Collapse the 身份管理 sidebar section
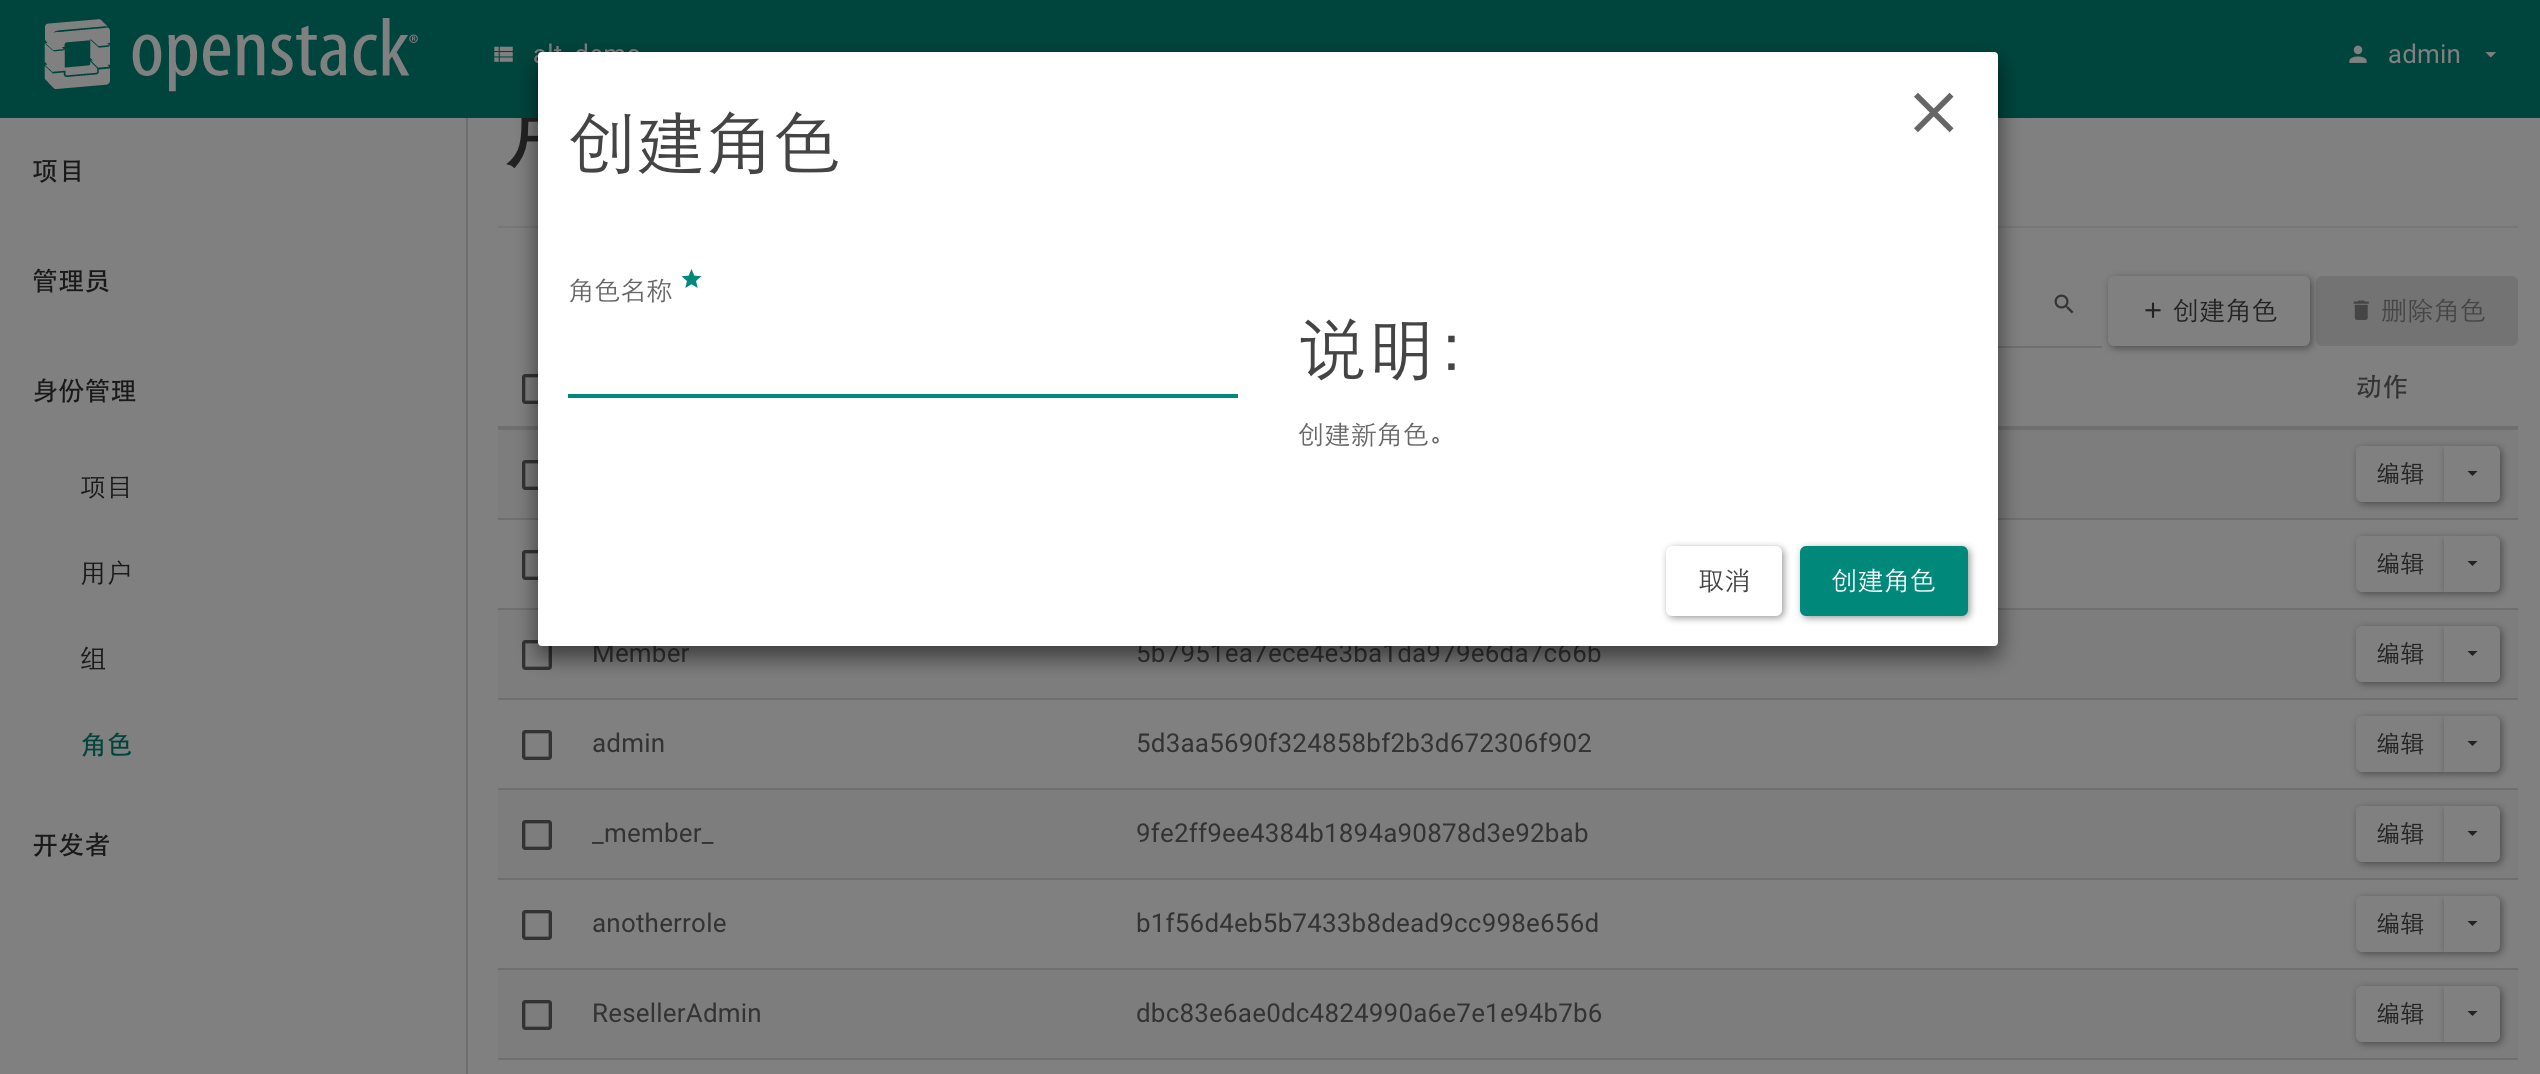 (84, 391)
